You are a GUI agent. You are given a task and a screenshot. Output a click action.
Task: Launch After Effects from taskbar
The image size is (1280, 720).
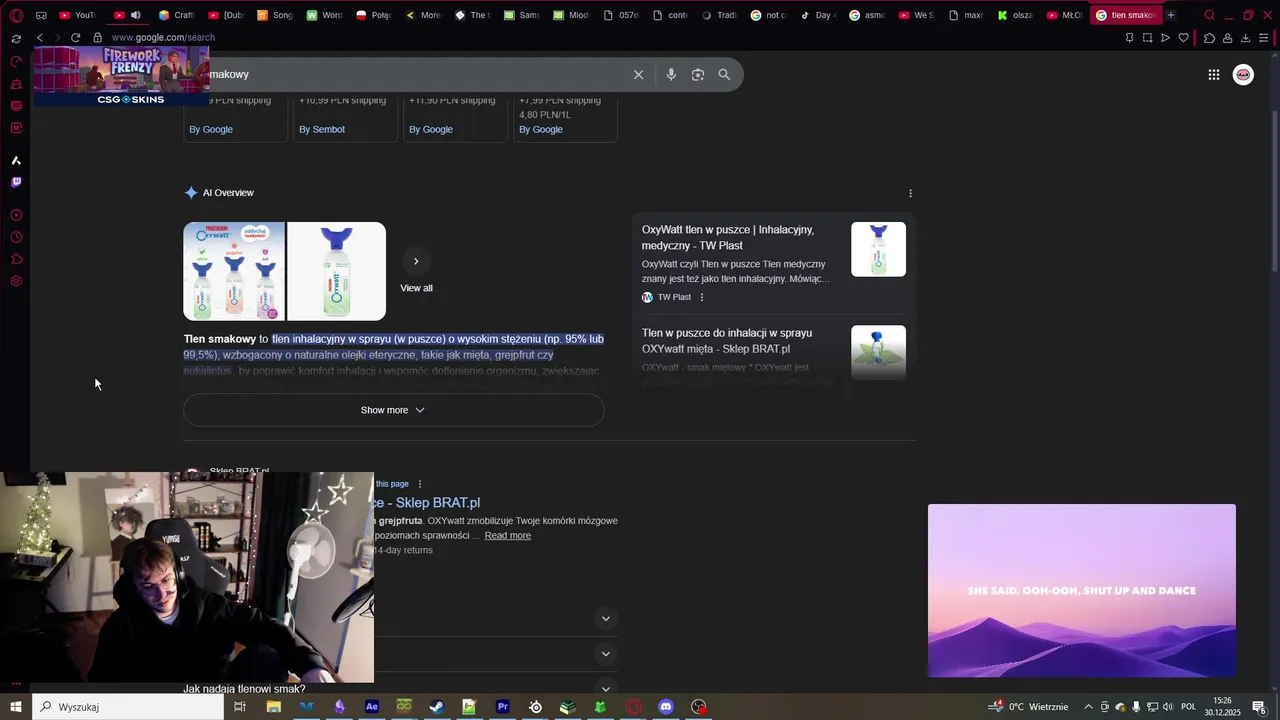(x=372, y=707)
